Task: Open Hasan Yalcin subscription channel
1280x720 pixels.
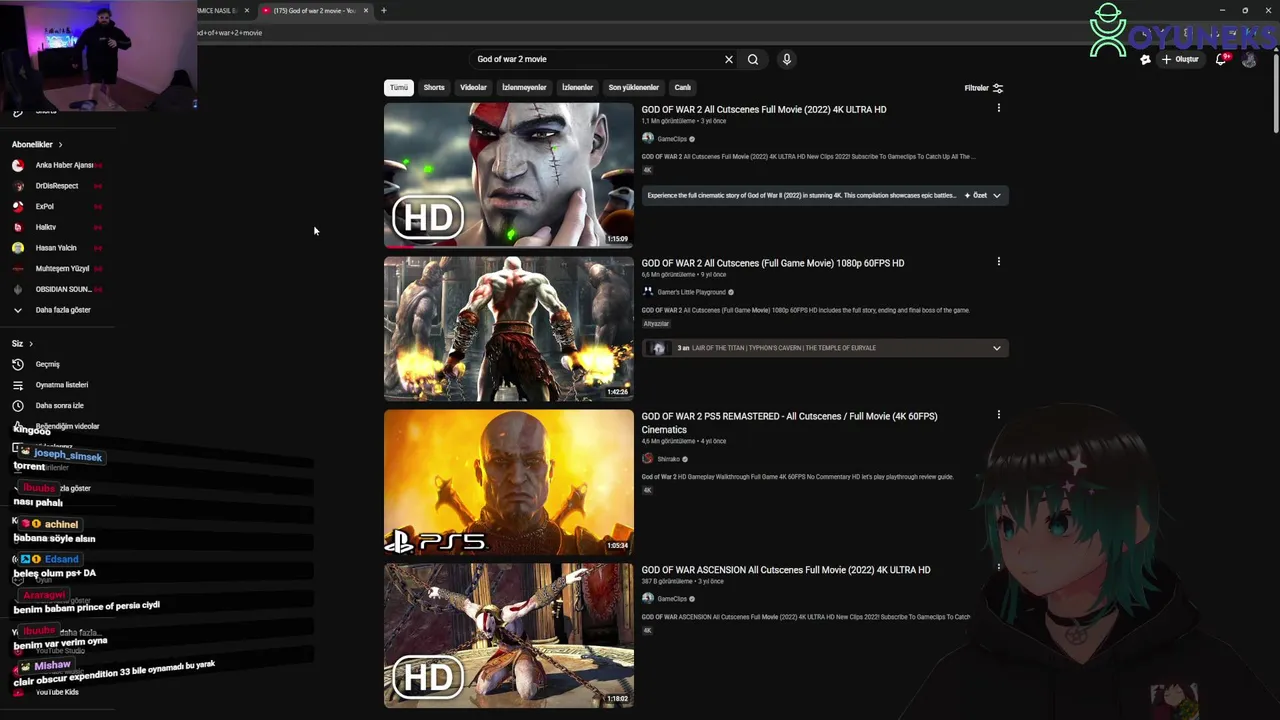Action: 55,248
